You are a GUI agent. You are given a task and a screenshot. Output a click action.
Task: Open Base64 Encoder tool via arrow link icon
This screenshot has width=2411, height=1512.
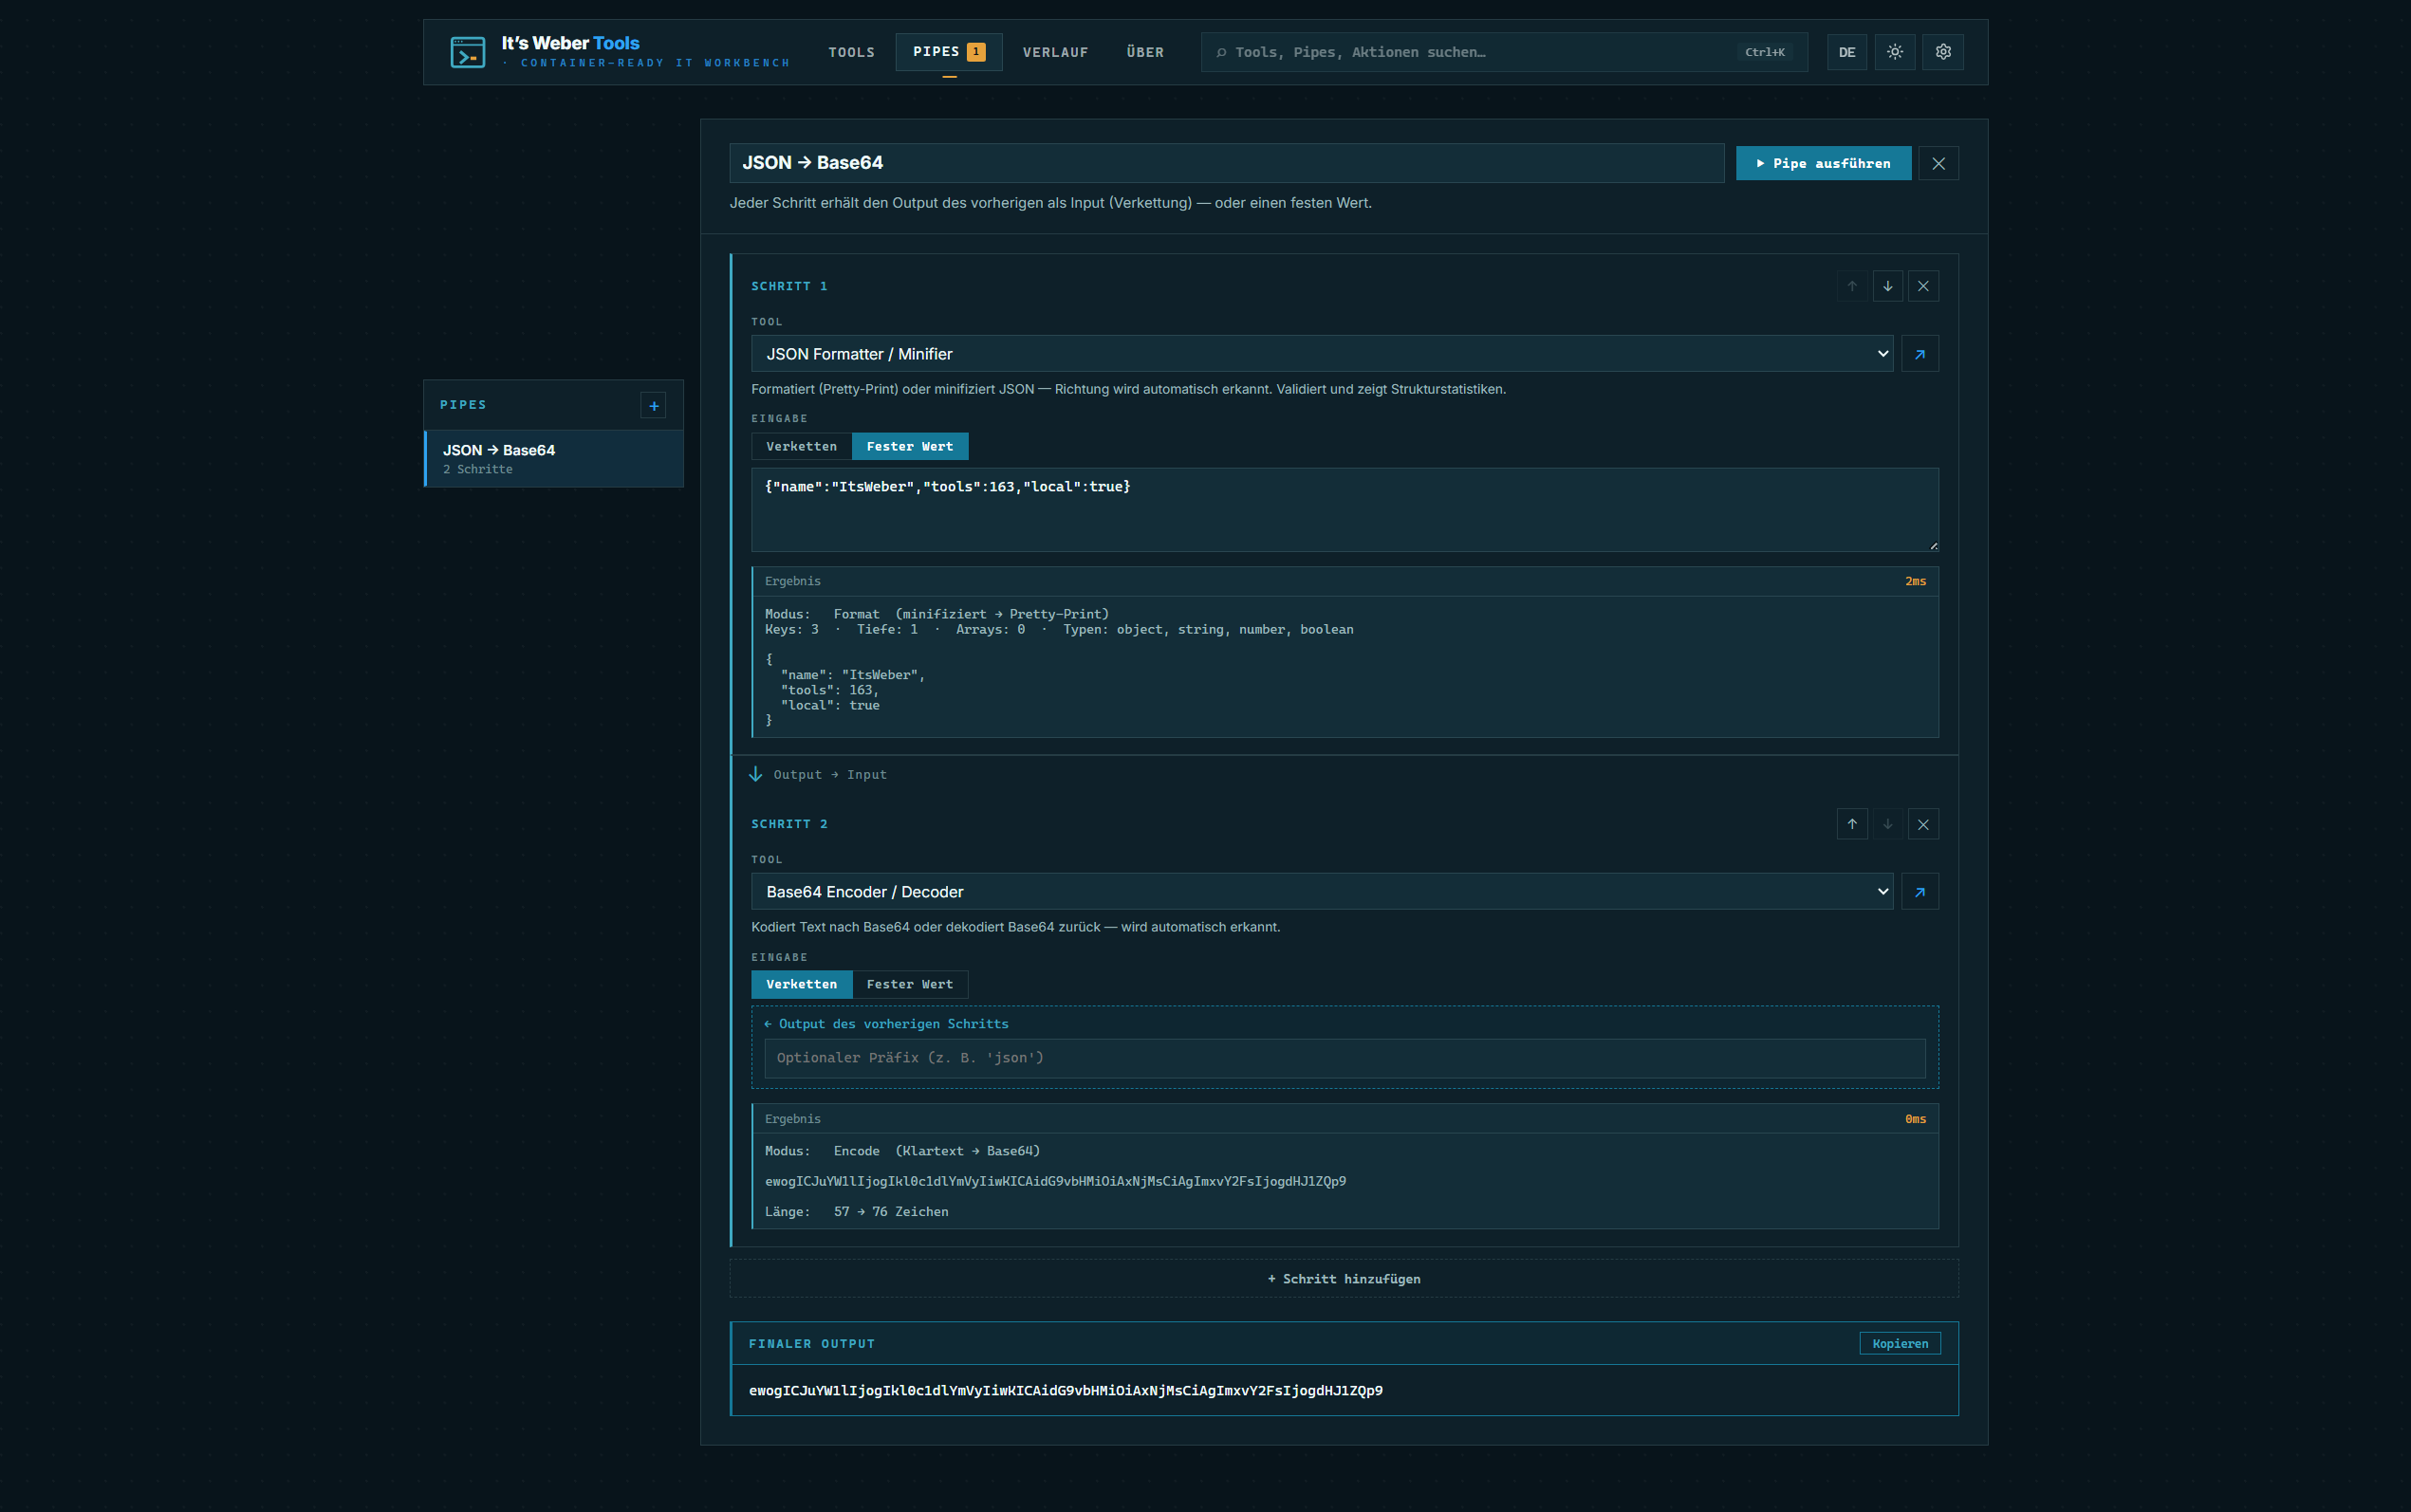(1920, 892)
